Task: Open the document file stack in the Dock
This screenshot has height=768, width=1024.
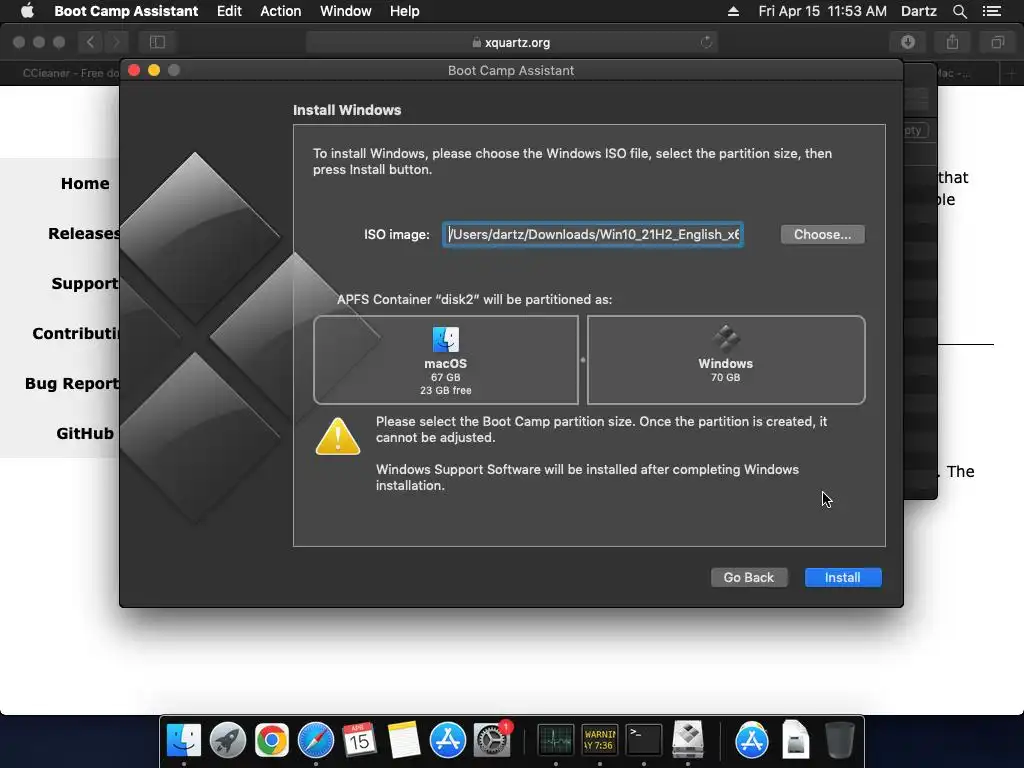Action: tap(796, 740)
